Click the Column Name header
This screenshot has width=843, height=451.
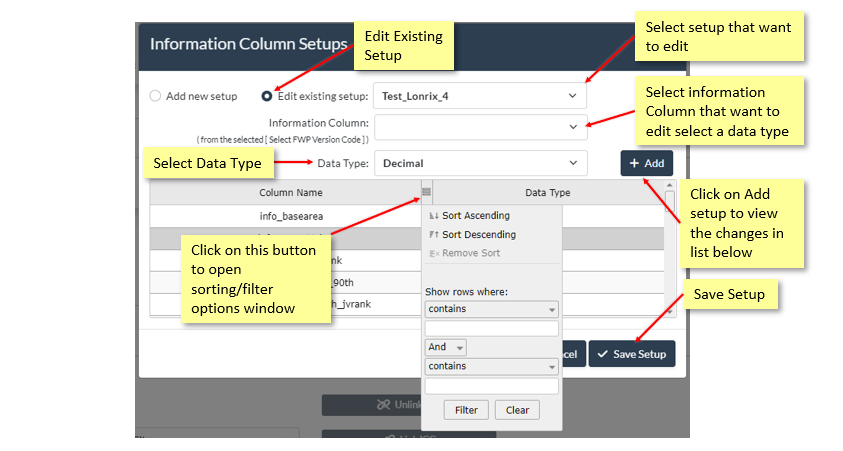[x=291, y=192]
